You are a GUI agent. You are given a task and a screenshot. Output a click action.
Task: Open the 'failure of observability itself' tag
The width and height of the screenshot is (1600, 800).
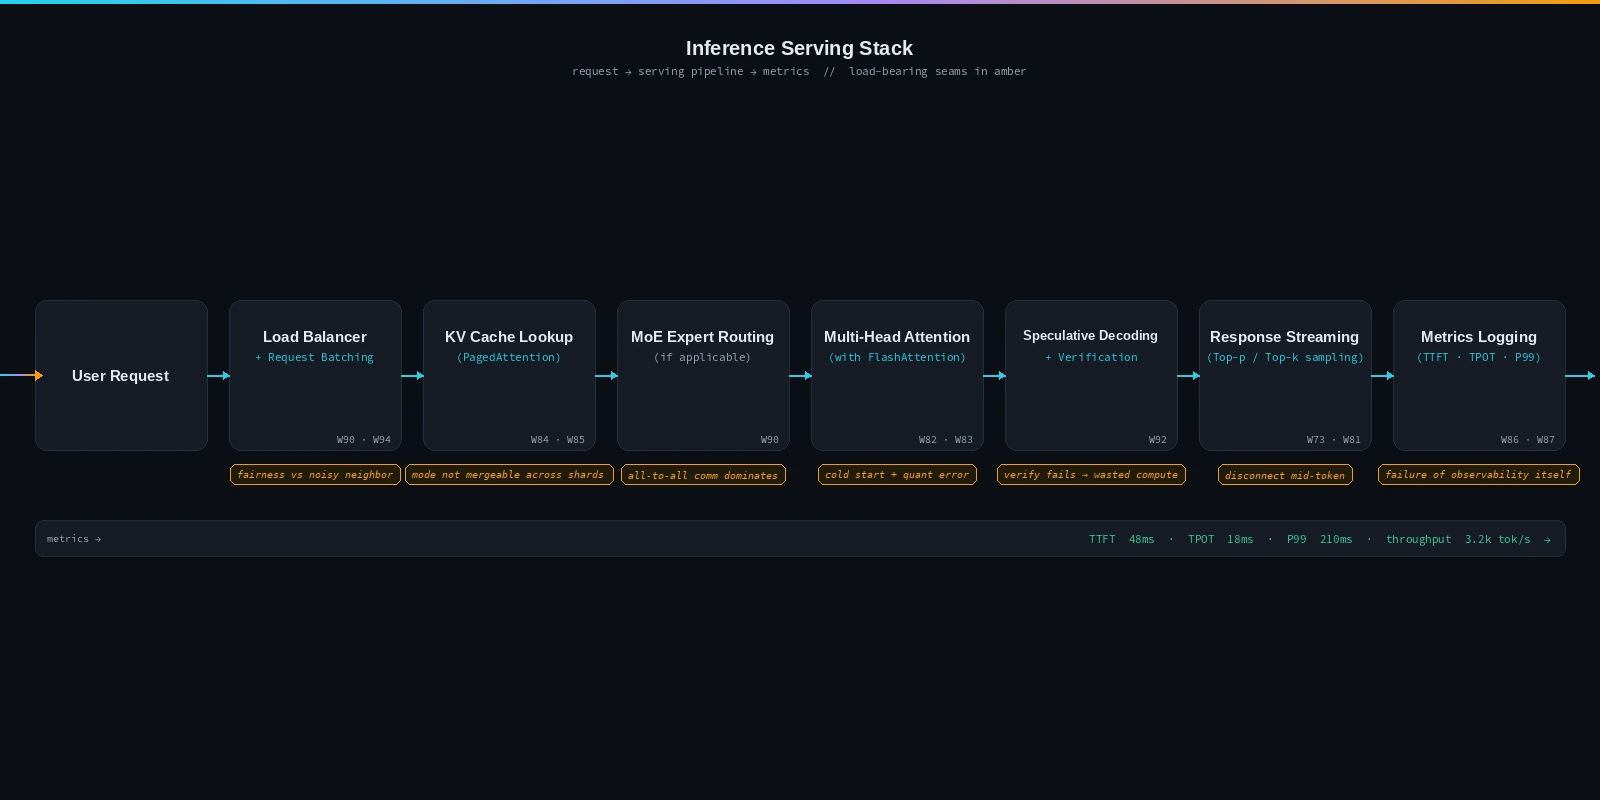(x=1479, y=474)
